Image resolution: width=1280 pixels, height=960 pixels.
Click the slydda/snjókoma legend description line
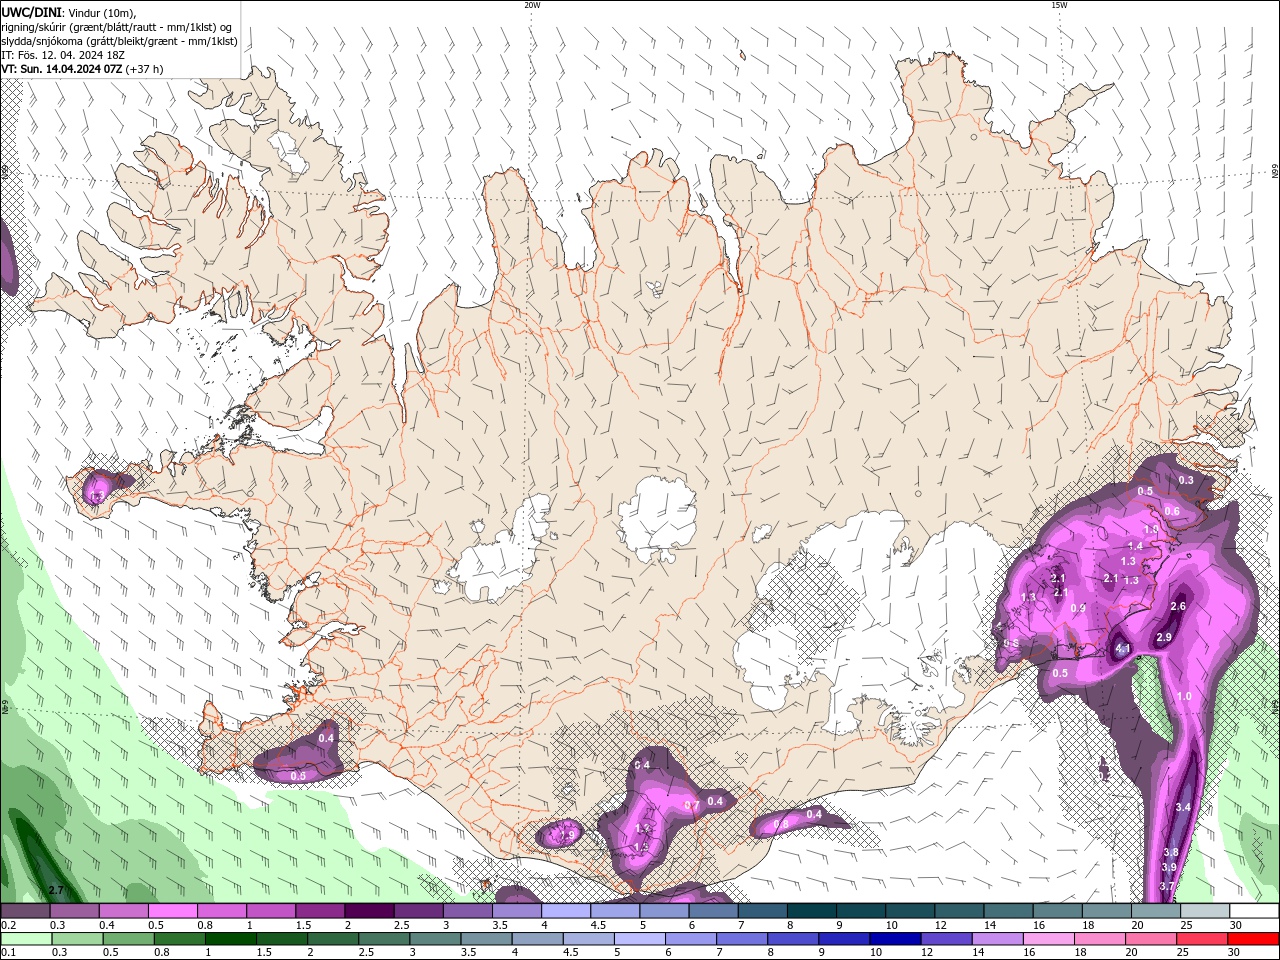point(119,41)
